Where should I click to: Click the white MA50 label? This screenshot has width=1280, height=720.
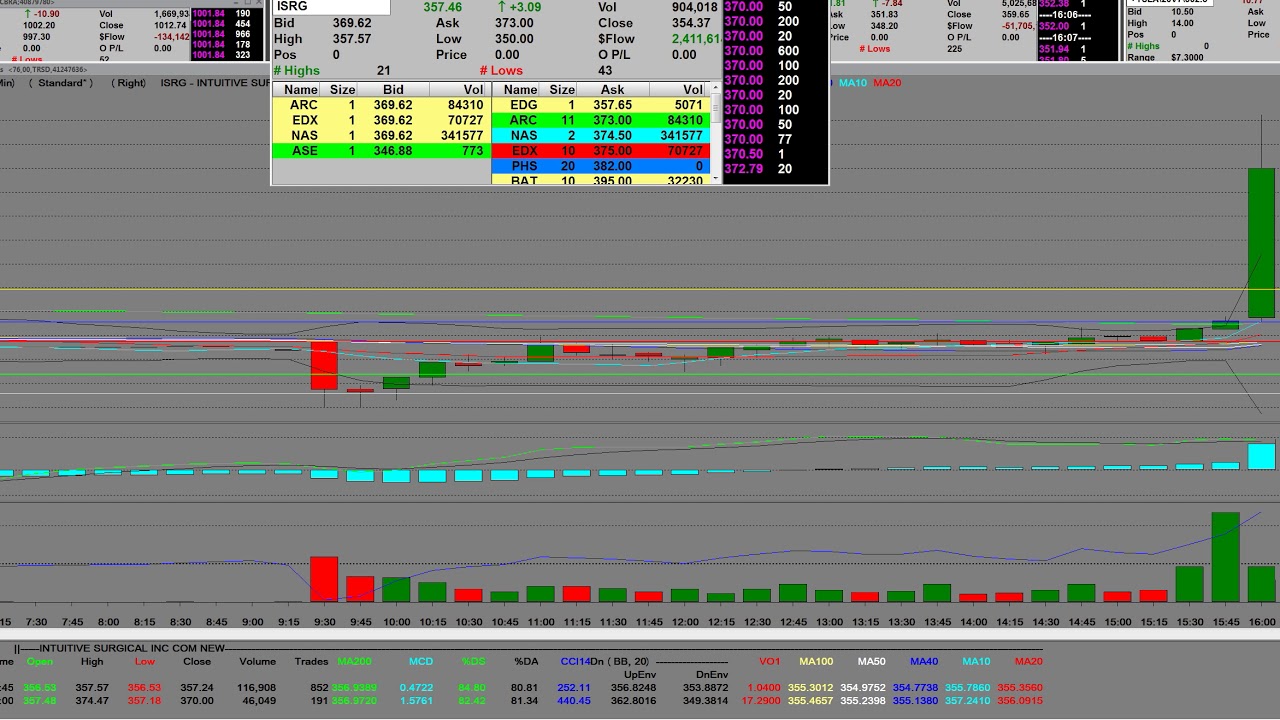(x=871, y=661)
